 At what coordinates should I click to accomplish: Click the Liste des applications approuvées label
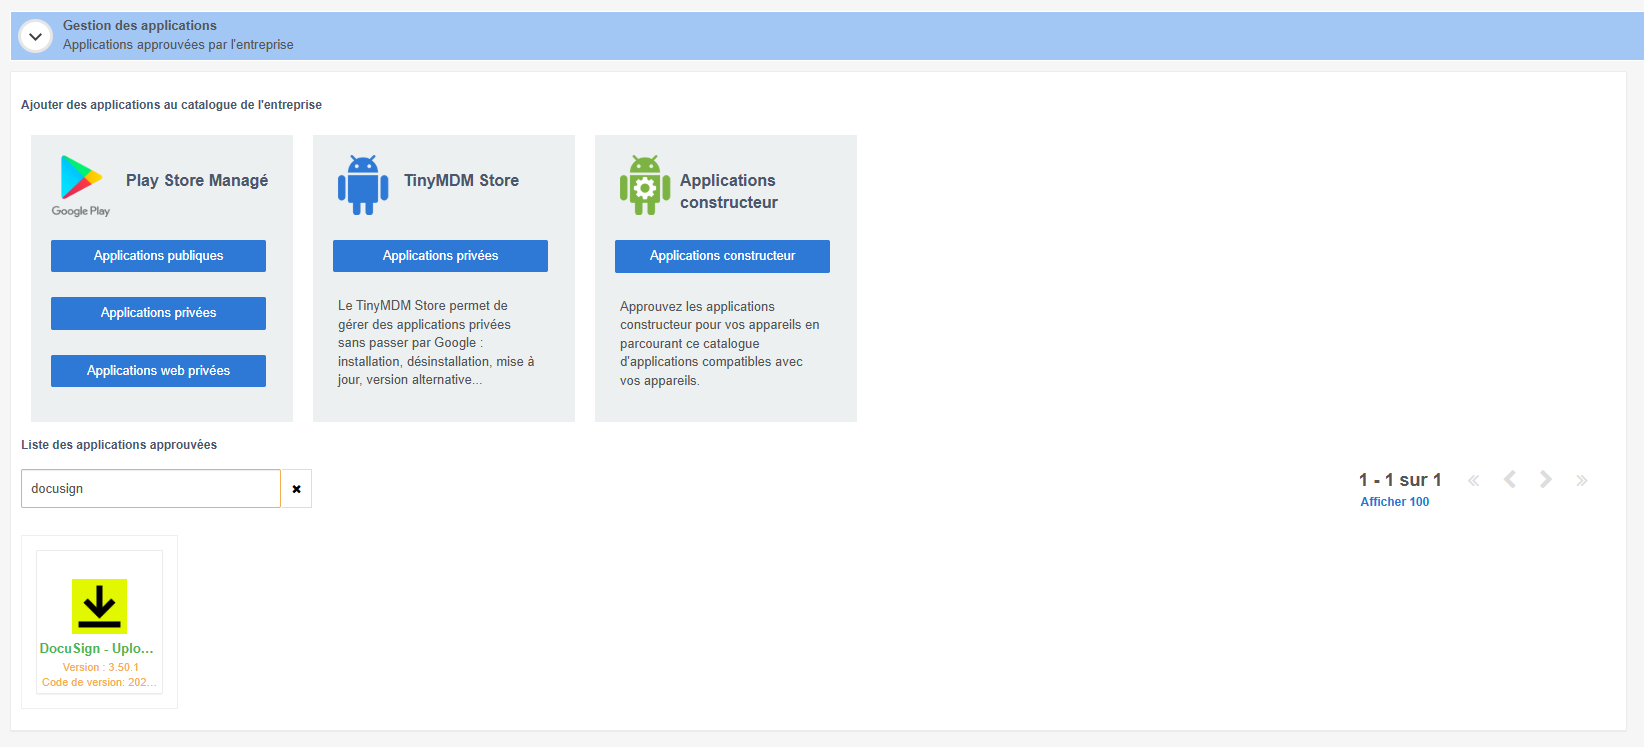coord(119,445)
